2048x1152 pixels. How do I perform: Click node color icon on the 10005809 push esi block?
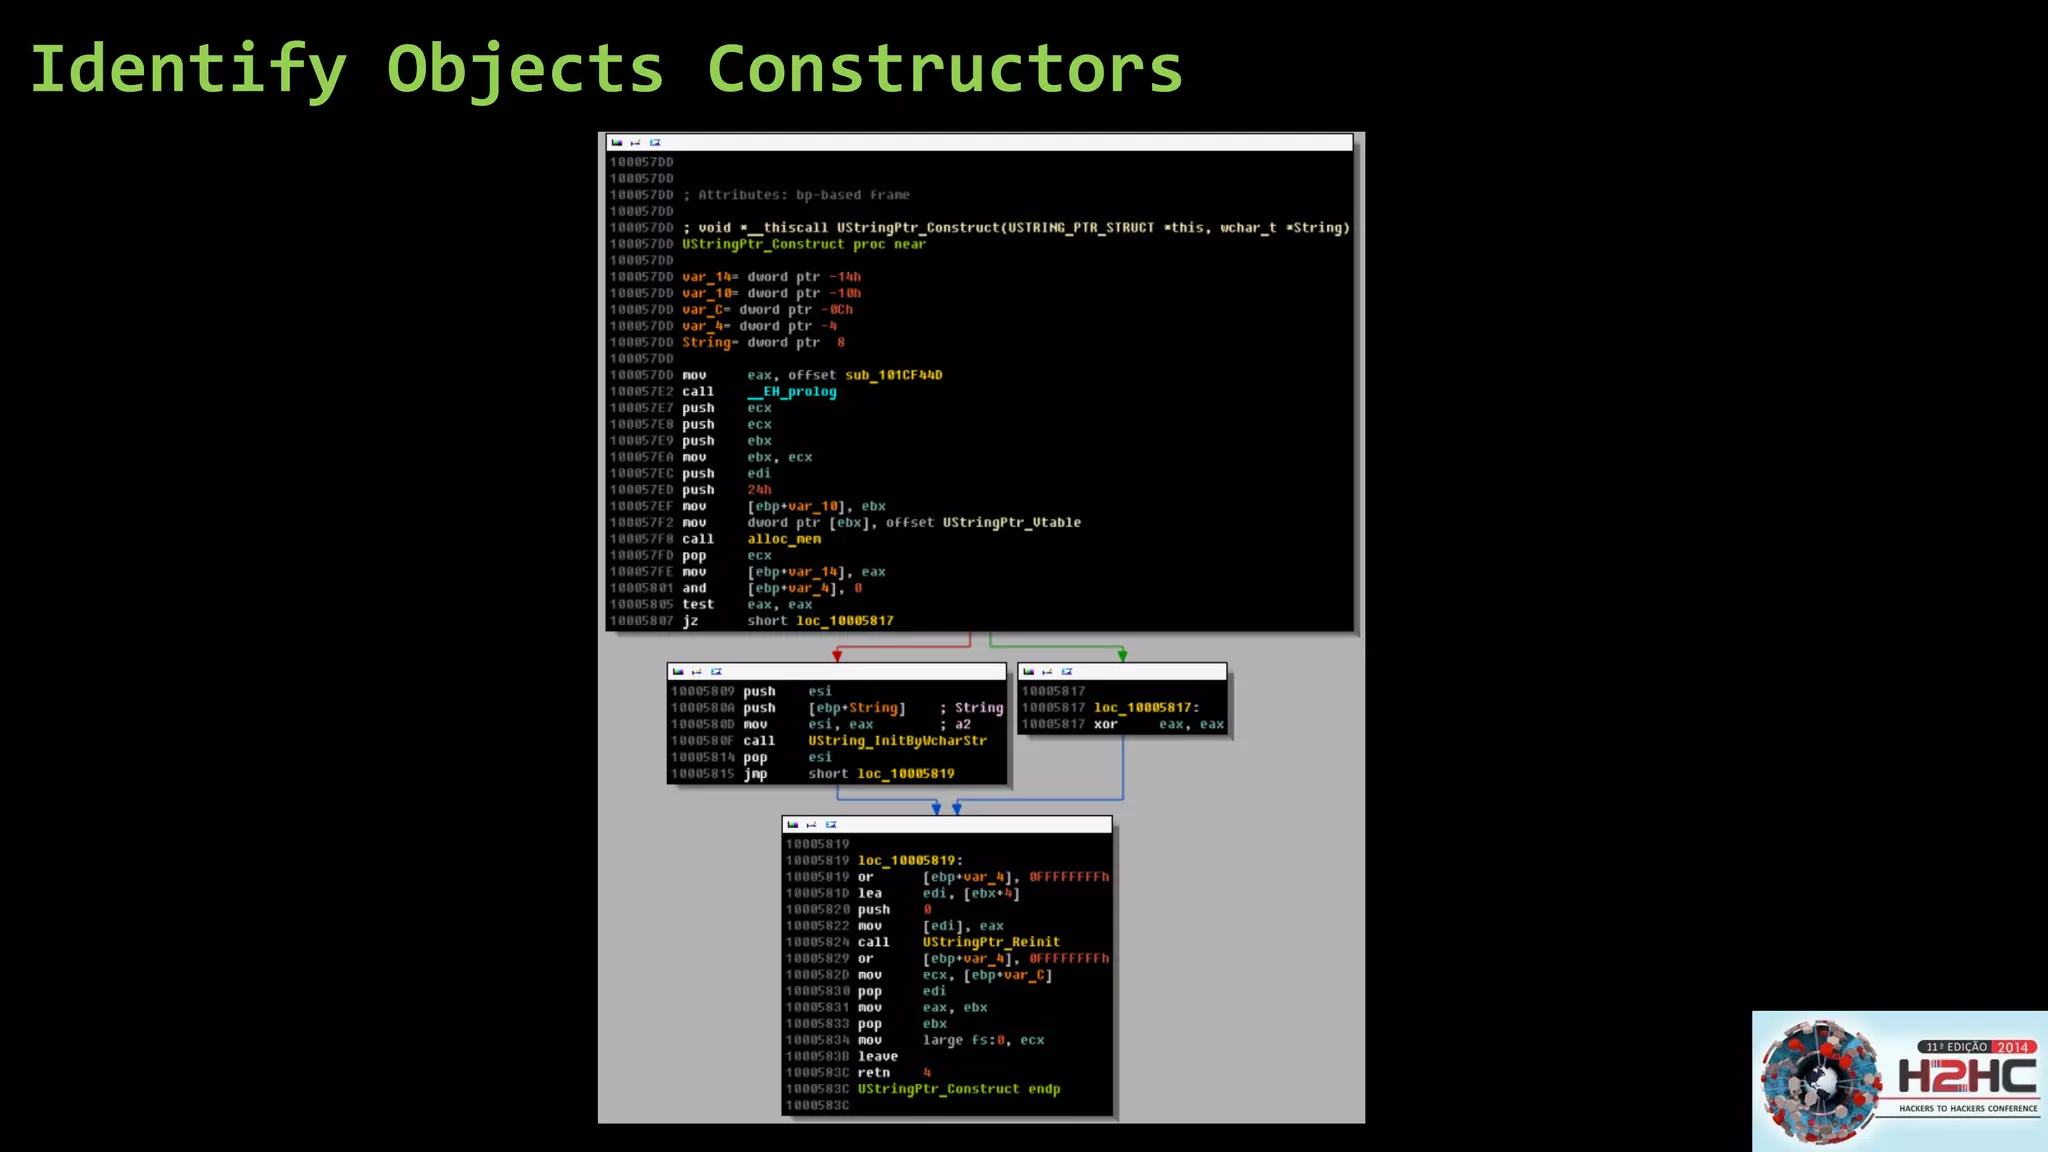pyautogui.click(x=678, y=672)
